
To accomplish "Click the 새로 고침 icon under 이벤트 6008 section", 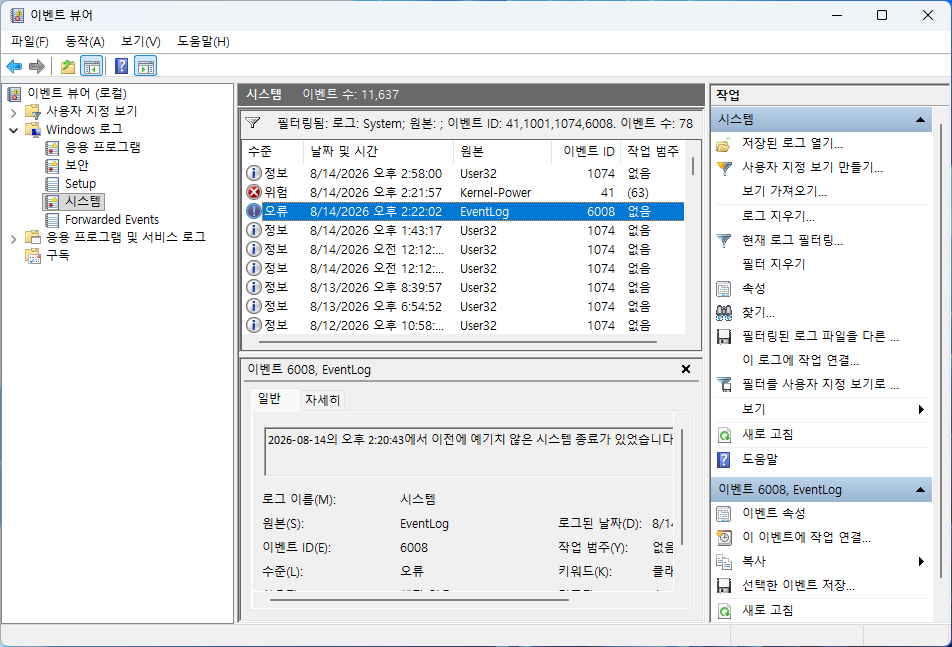I will (724, 611).
